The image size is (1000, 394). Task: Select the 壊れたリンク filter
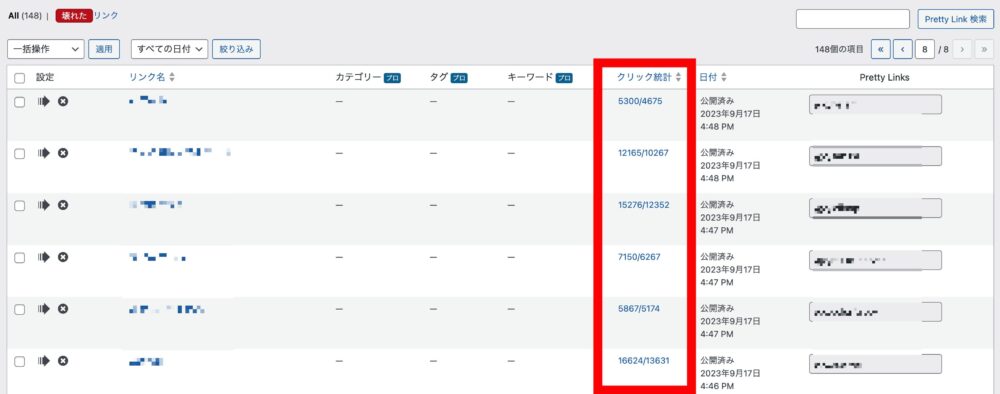pyautogui.click(x=87, y=15)
